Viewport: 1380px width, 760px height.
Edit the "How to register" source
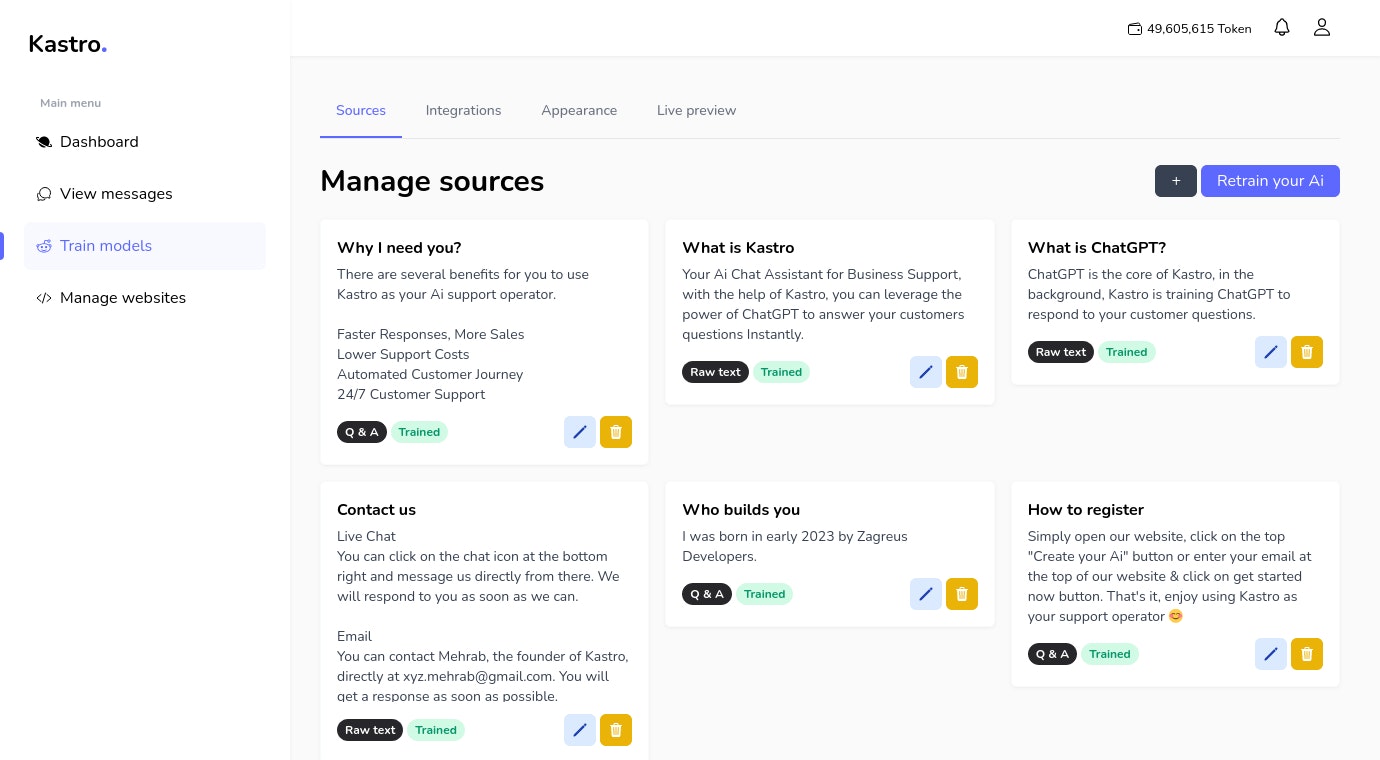click(1271, 654)
